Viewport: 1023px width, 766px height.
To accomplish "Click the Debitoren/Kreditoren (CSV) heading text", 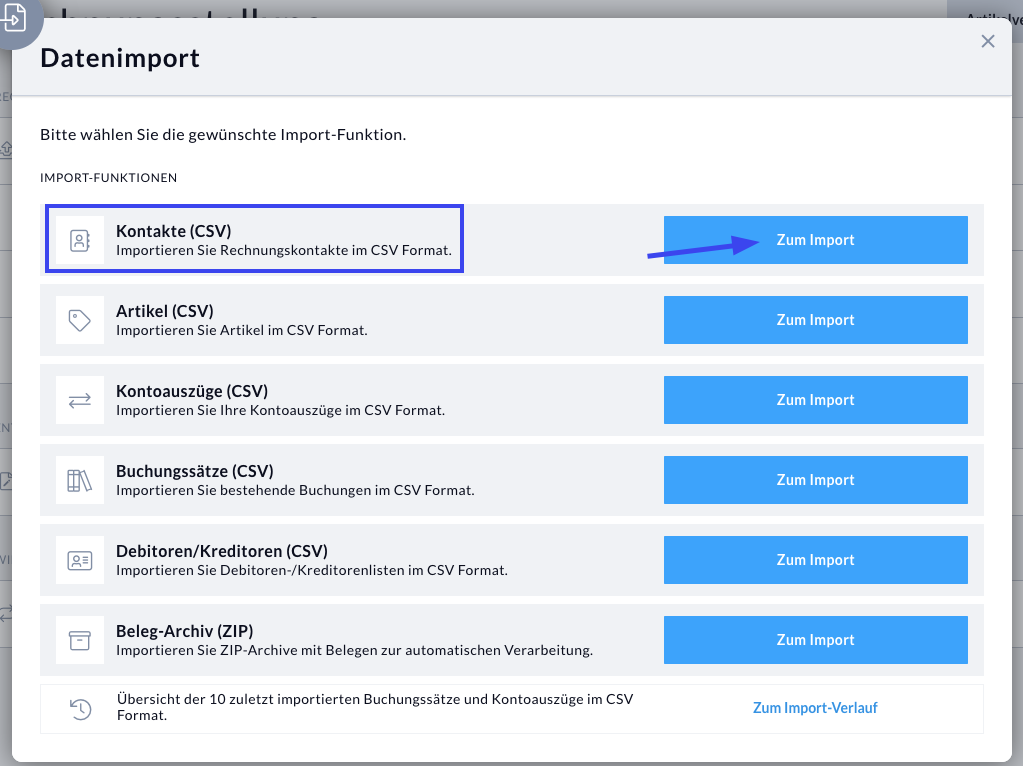I will point(222,551).
